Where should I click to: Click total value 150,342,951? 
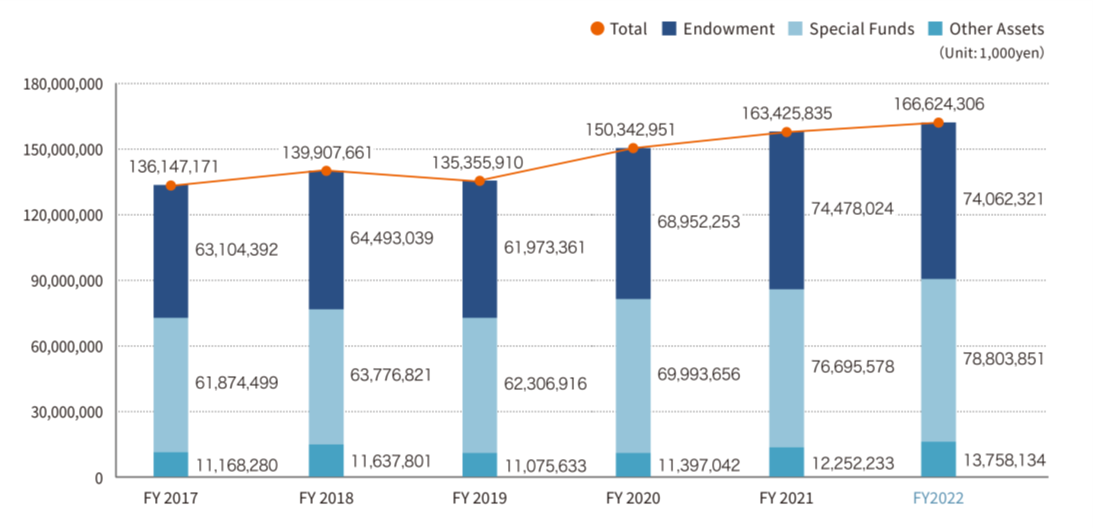coord(632,130)
